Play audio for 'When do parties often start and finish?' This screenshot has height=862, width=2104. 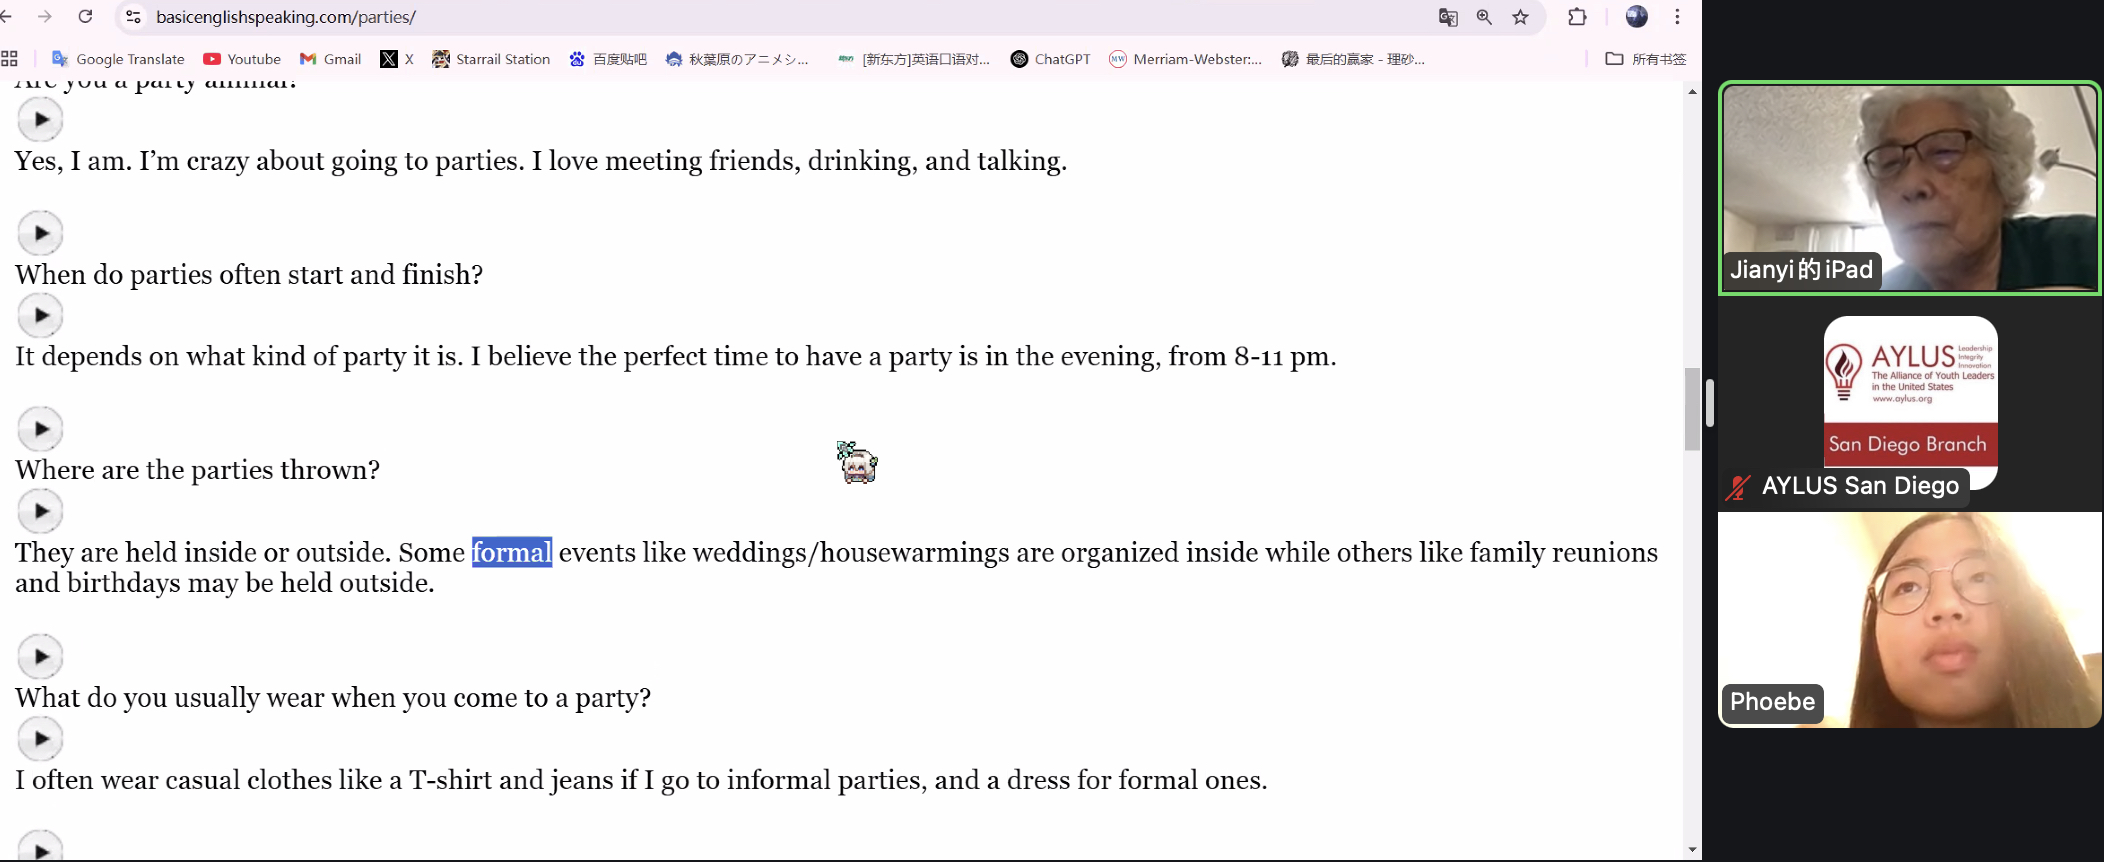[x=40, y=233]
